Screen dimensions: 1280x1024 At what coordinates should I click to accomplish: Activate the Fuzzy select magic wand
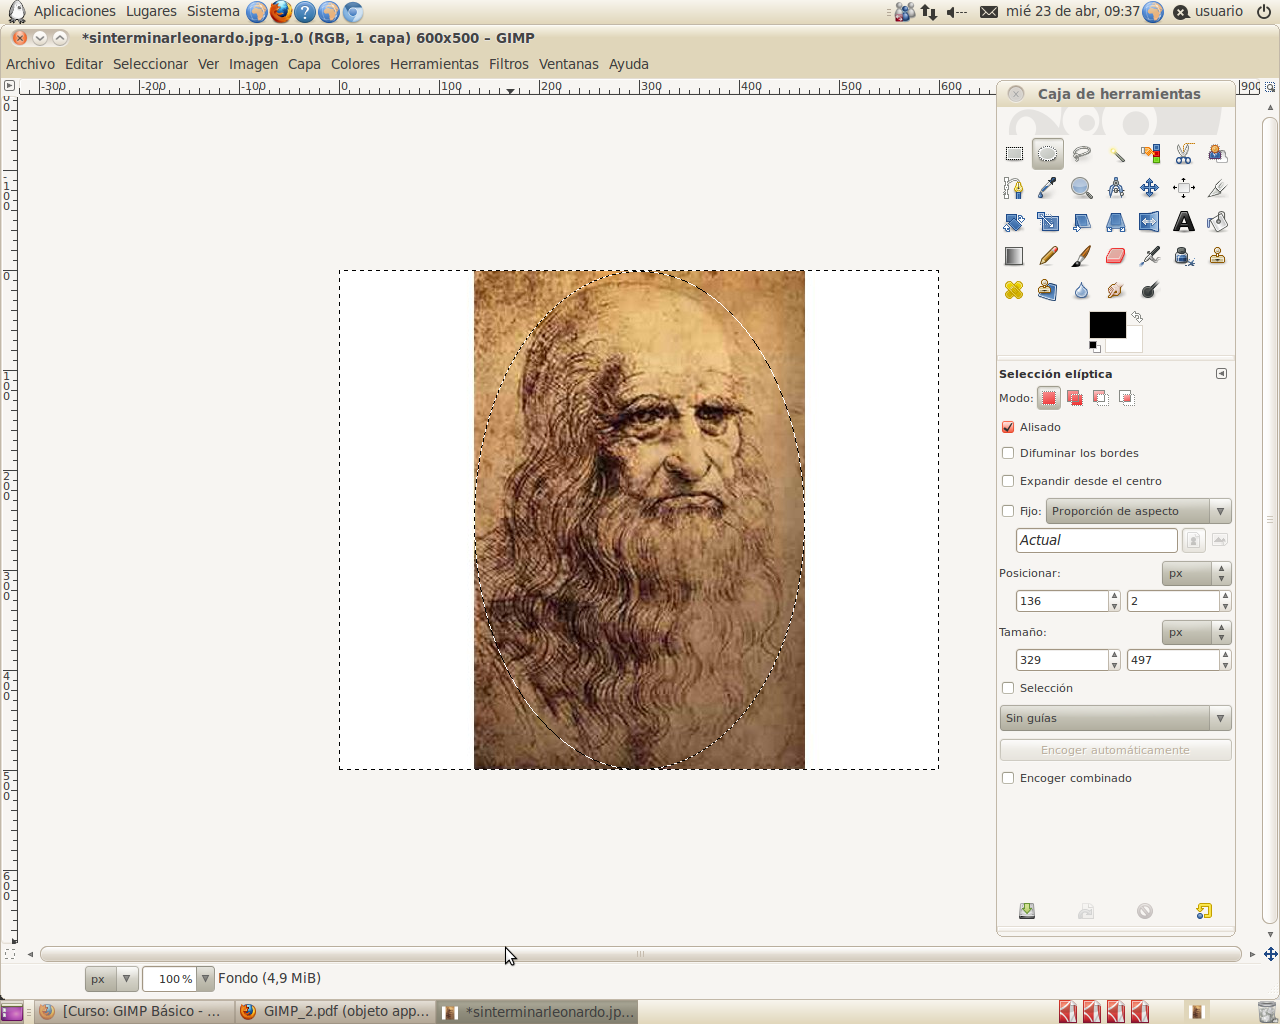pos(1114,153)
